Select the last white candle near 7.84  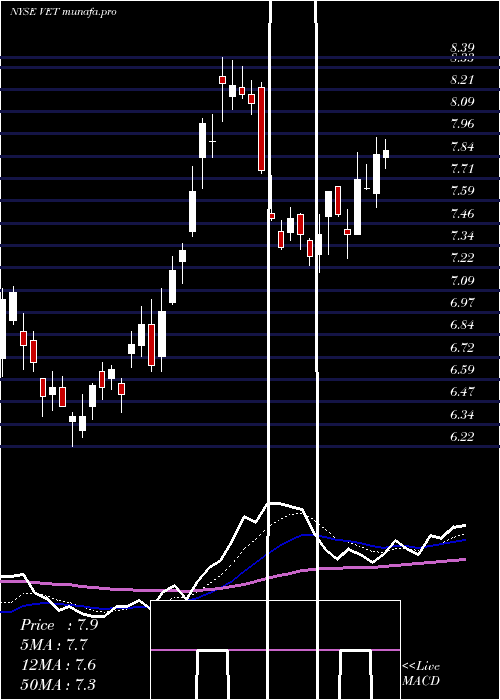tap(386, 154)
